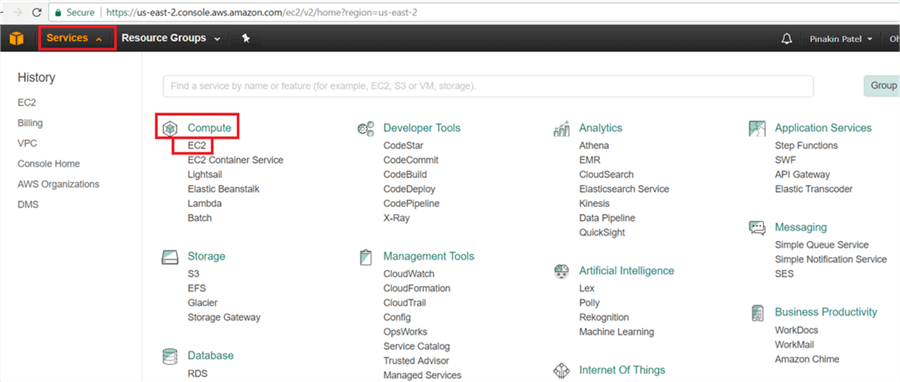The width and height of the screenshot is (900, 382).
Task: Open DMS from History
Action: point(28,204)
